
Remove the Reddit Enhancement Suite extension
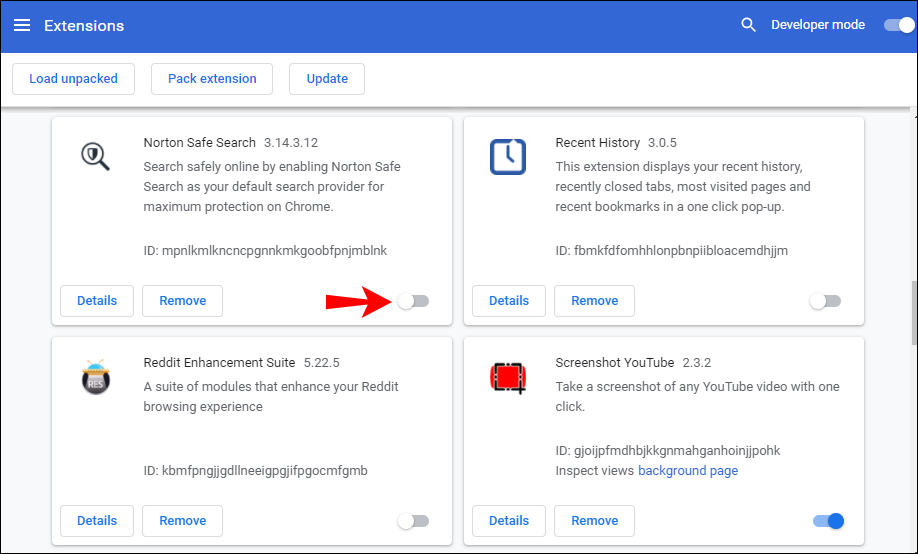pyautogui.click(x=183, y=521)
